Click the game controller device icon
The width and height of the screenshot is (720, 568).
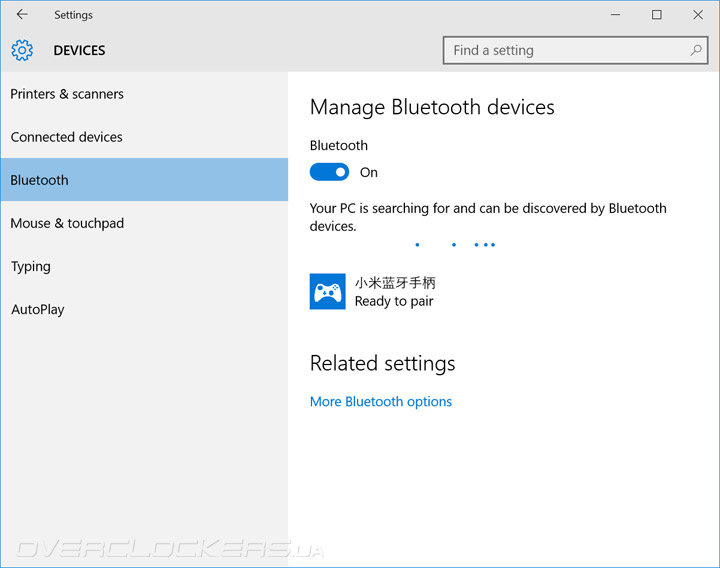(328, 292)
